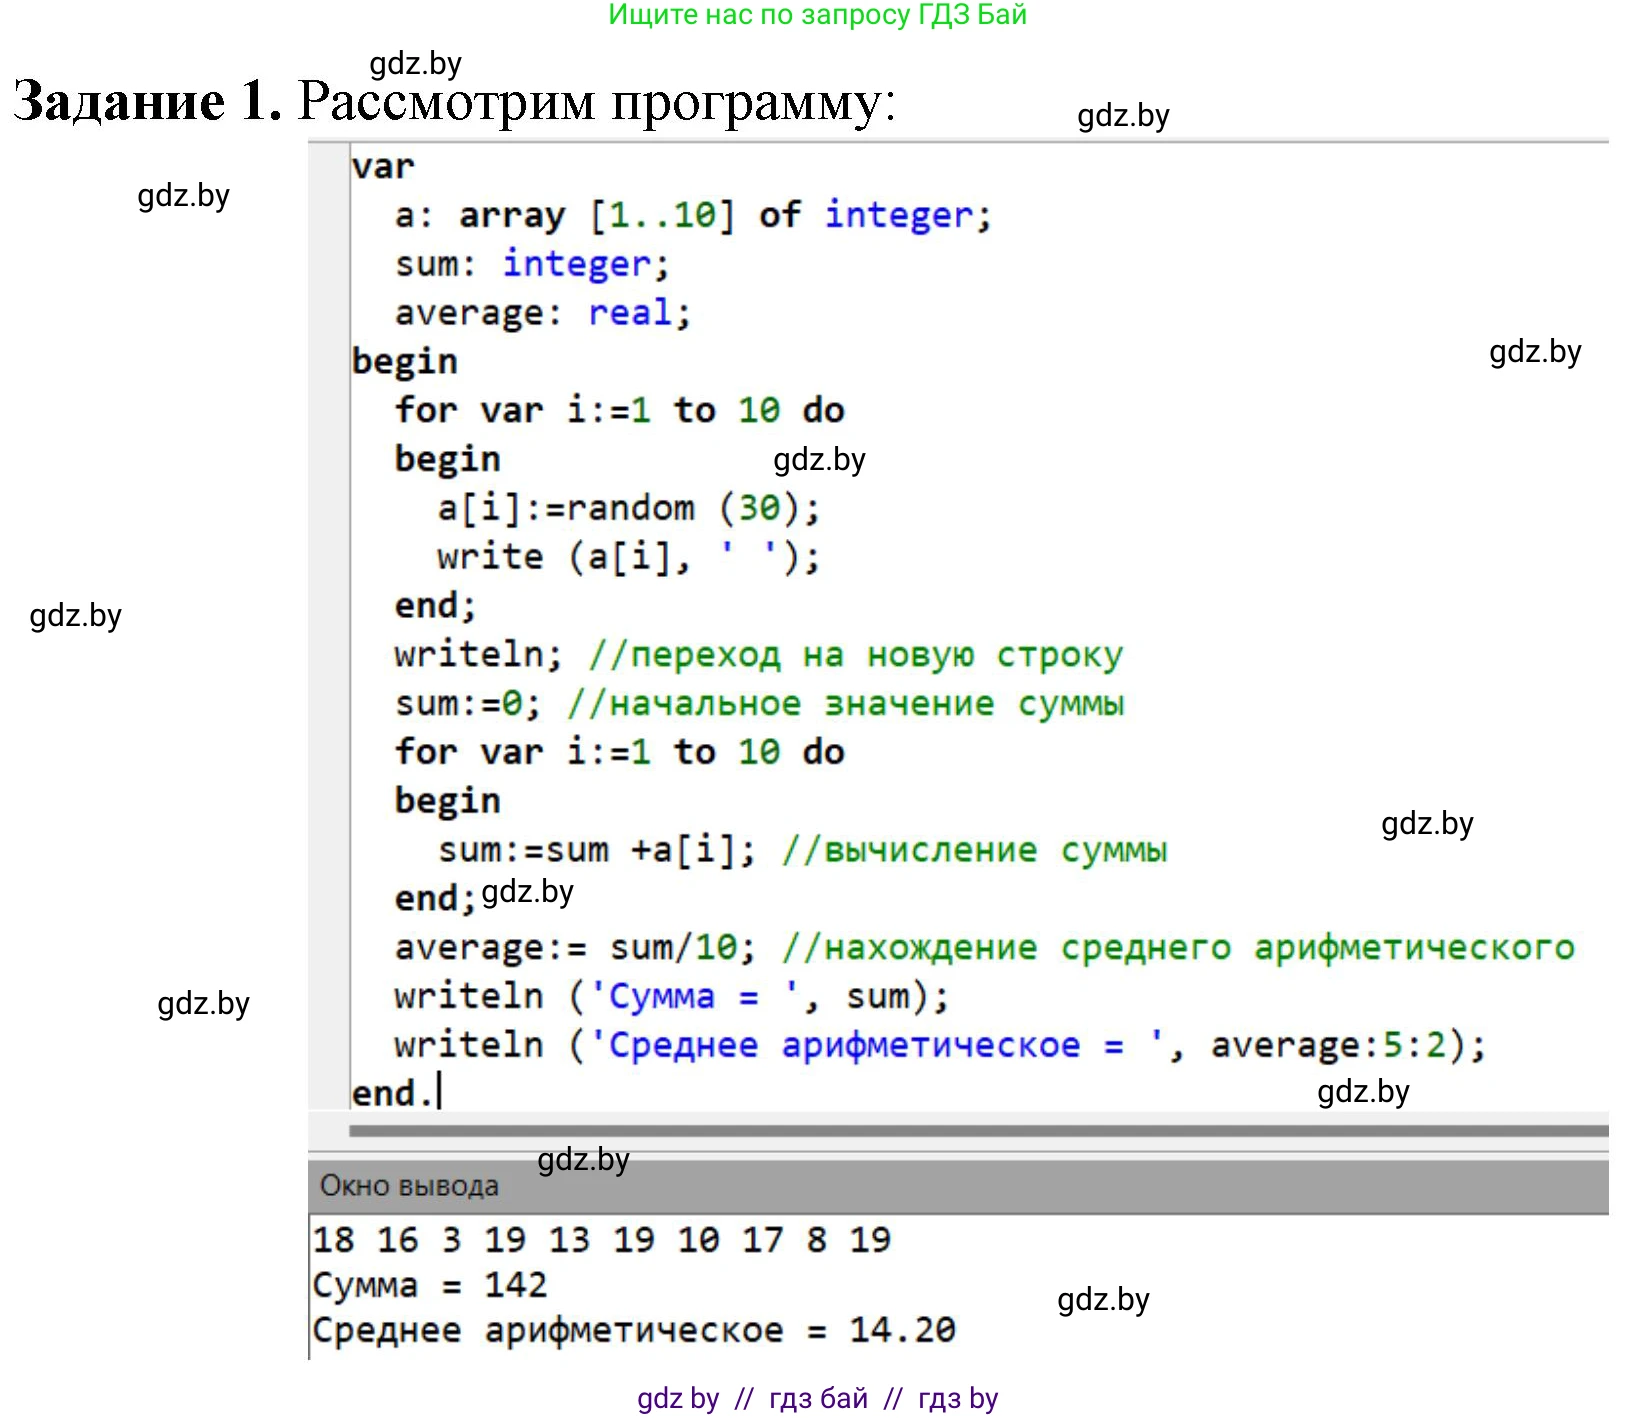Viewport: 1638px width, 1418px height.
Task: Click the "Задание 1" heading
Action: point(147,101)
